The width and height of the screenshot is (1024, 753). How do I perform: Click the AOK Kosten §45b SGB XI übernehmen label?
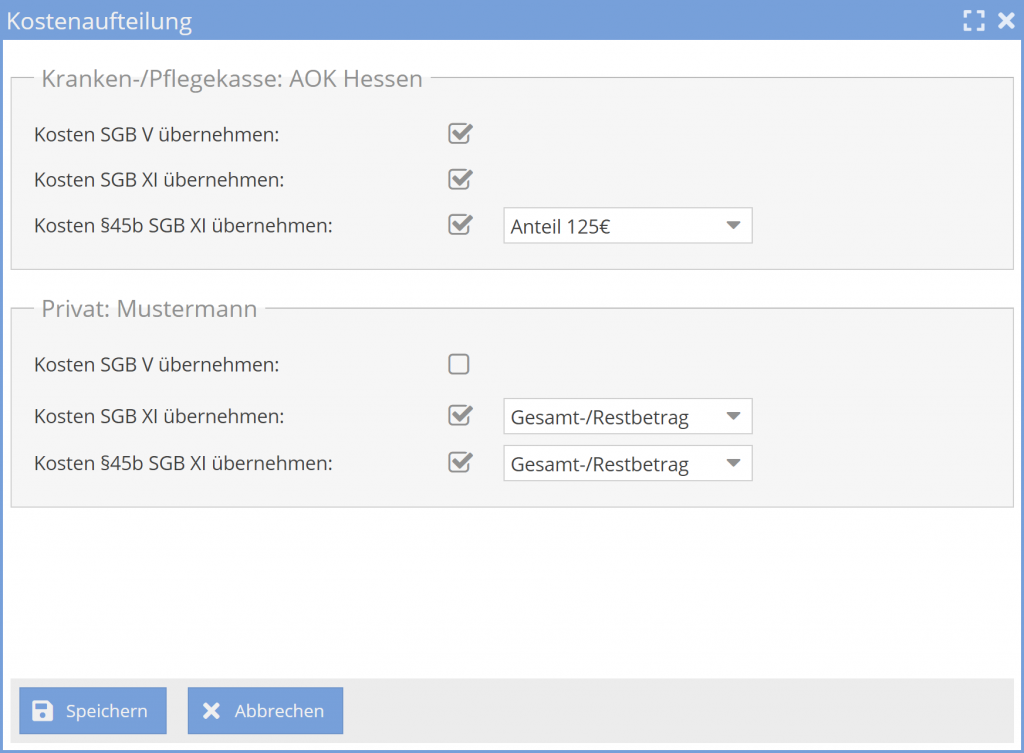point(183,226)
